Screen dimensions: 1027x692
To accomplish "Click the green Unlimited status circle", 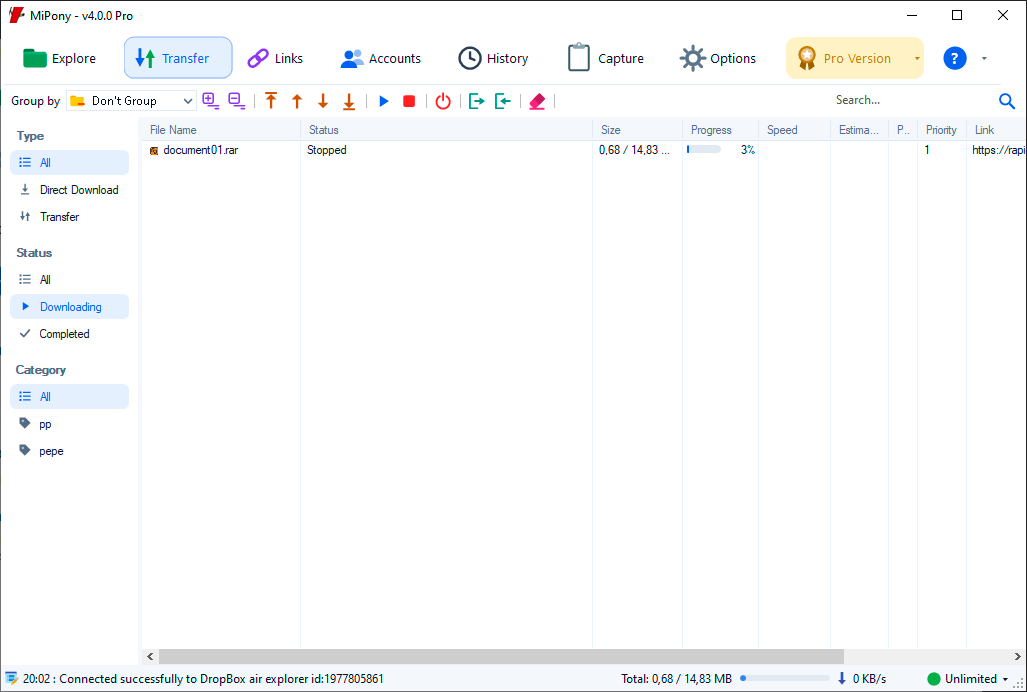I will pyautogui.click(x=933, y=679).
